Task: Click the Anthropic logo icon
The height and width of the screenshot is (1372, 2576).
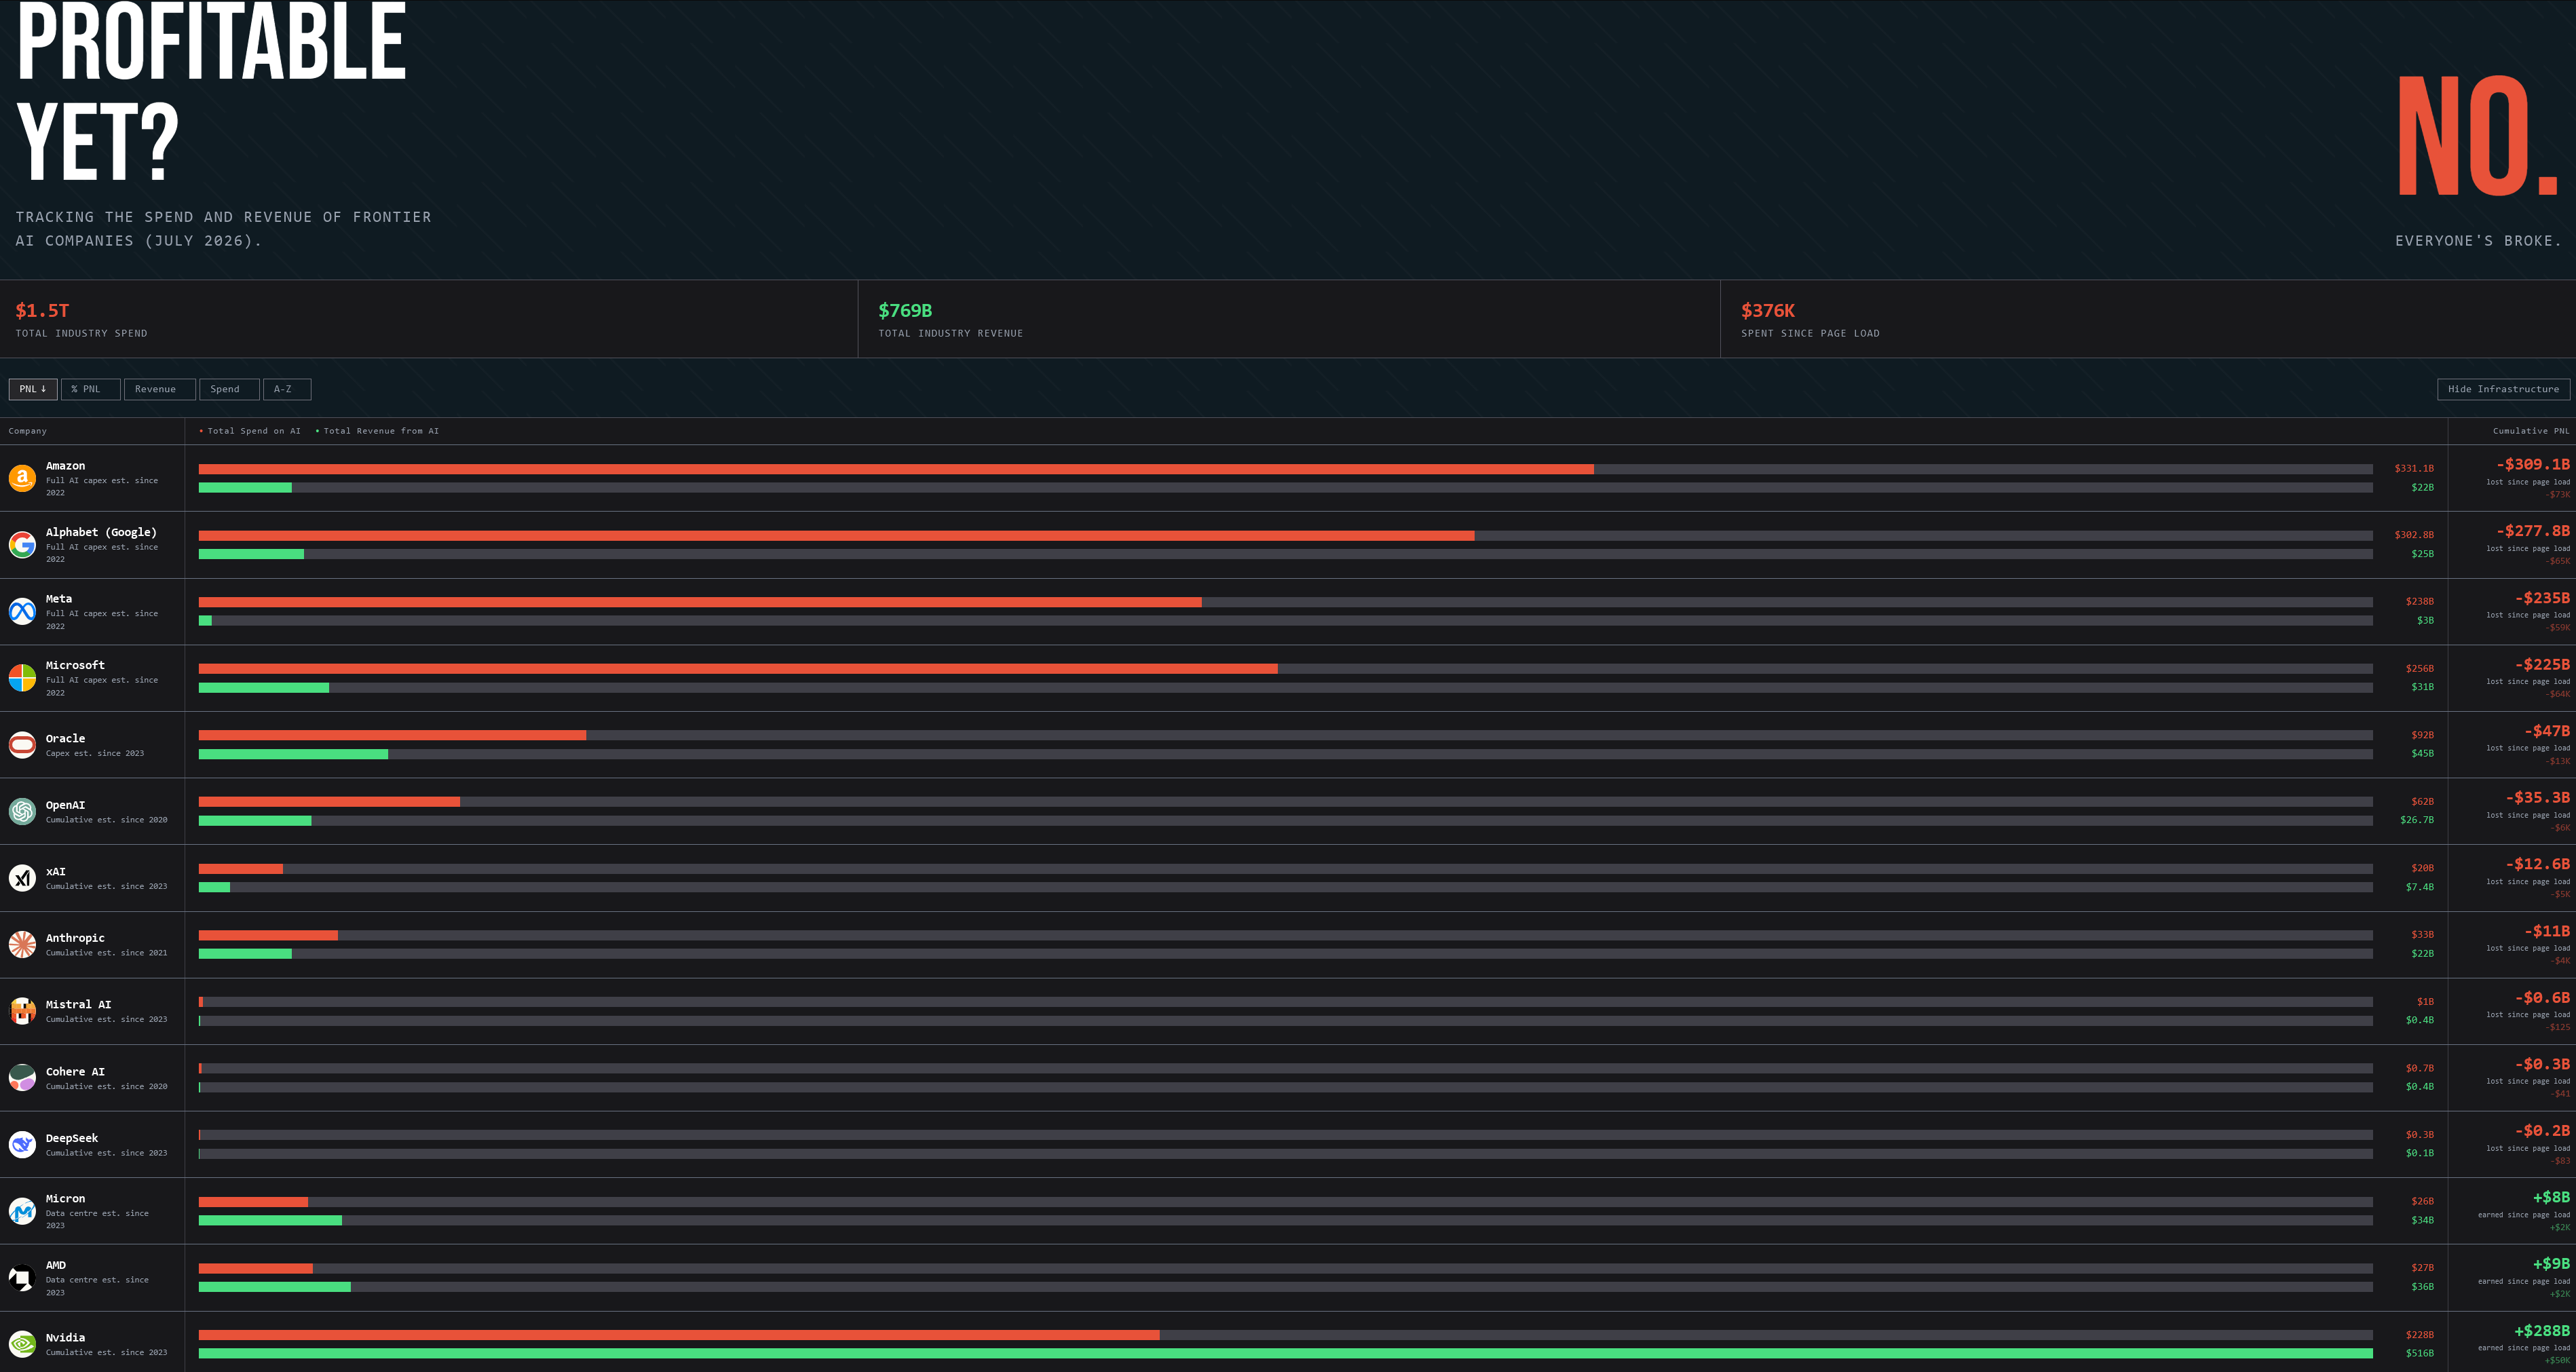Action: coord(22,944)
